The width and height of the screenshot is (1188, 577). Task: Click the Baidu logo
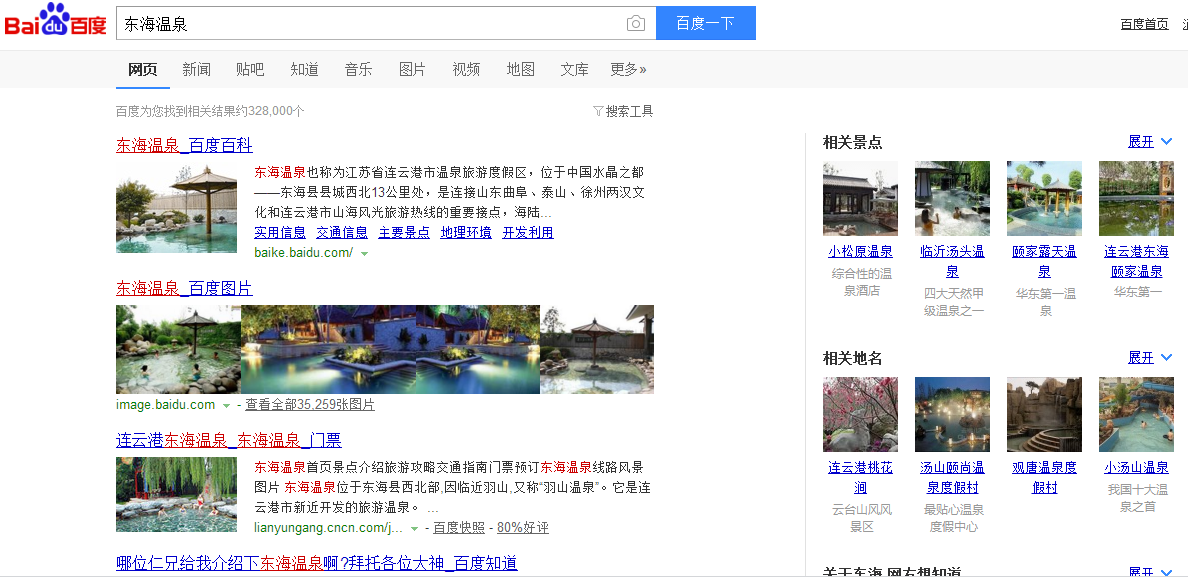55,21
